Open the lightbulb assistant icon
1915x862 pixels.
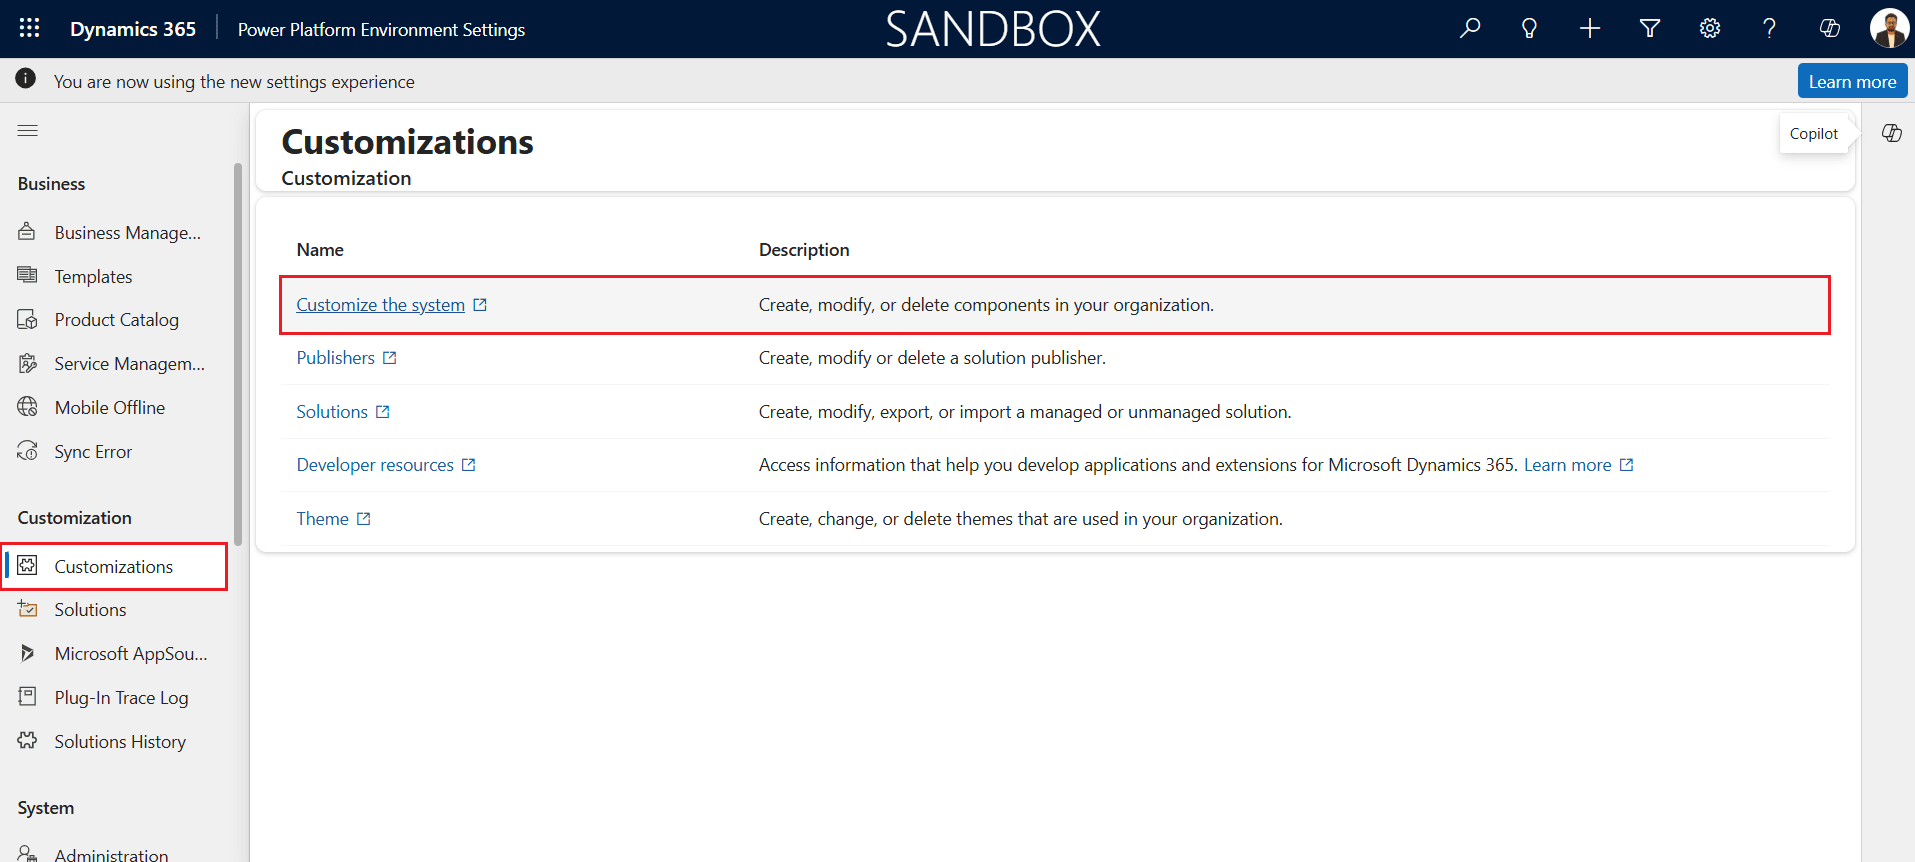click(x=1529, y=29)
